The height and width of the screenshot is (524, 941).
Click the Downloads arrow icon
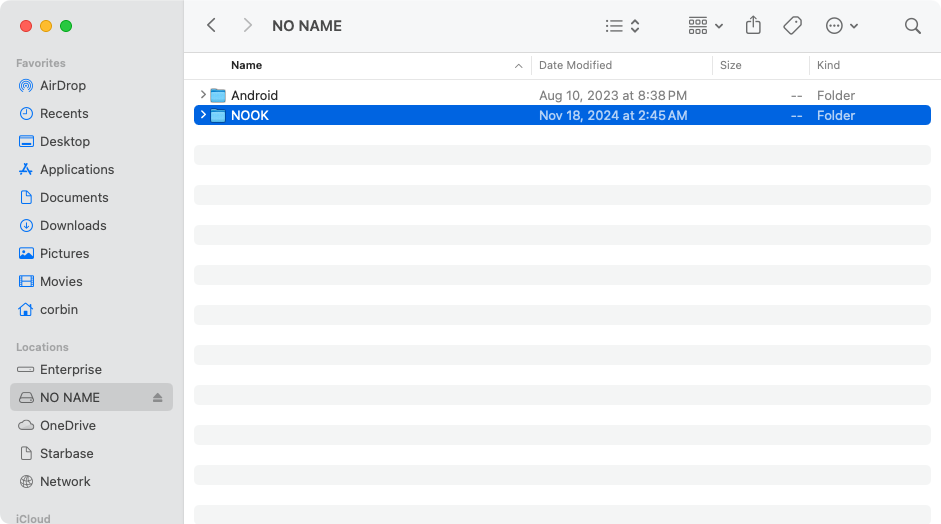pyautogui.click(x=26, y=225)
